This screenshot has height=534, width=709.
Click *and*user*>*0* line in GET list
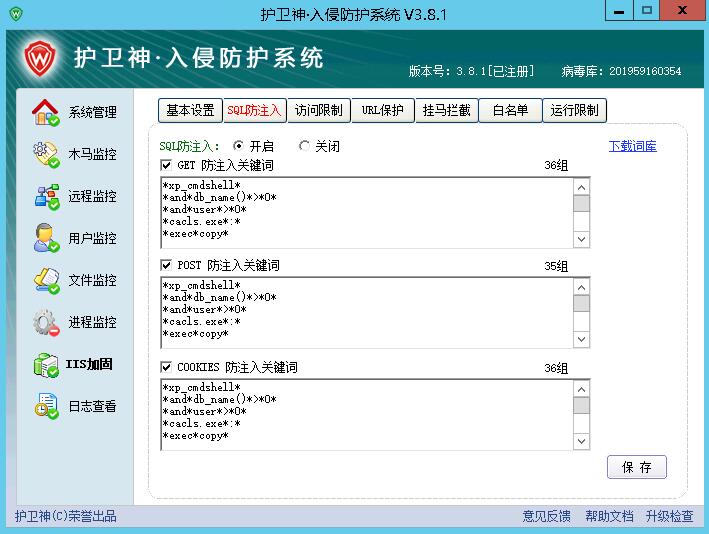point(204,209)
